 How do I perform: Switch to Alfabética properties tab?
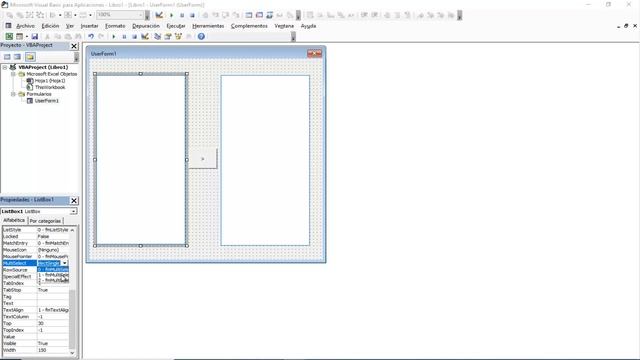(14, 220)
